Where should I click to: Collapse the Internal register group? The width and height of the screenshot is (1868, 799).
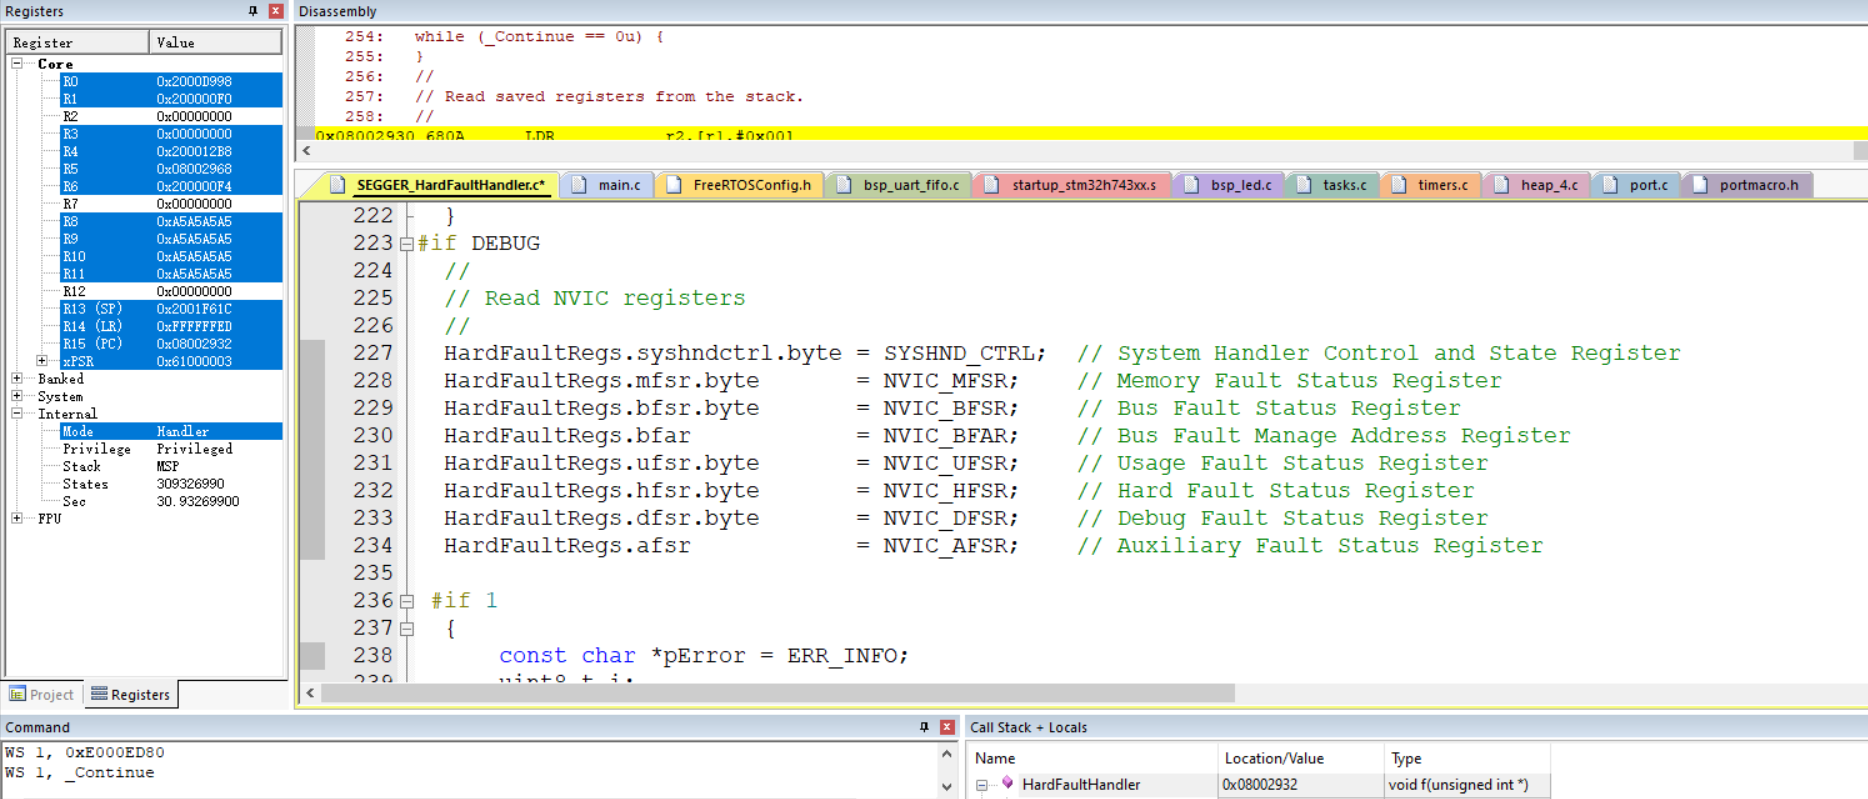point(17,413)
